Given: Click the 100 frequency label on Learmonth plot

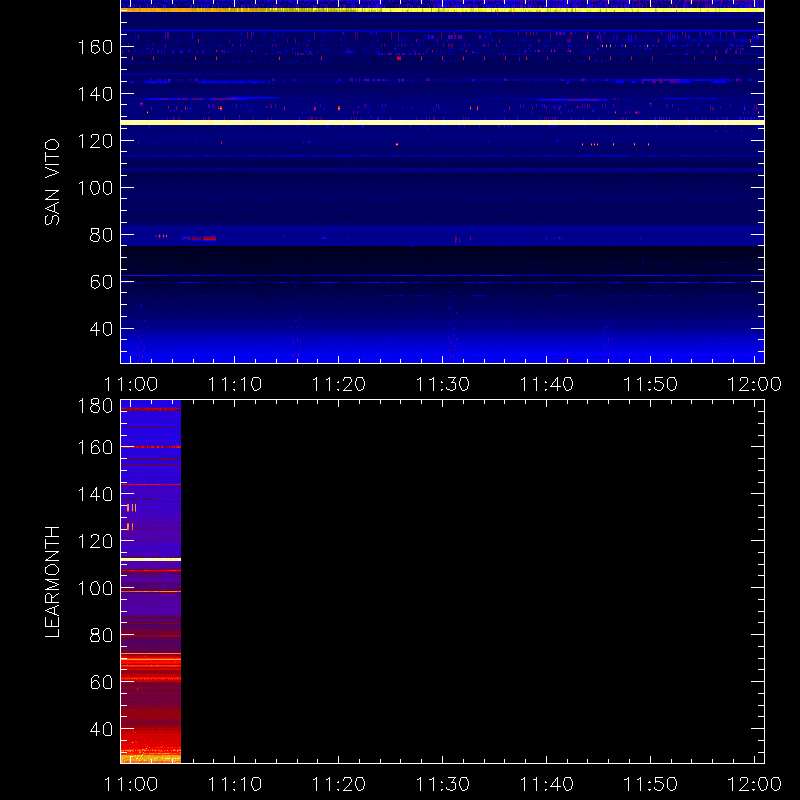Looking at the screenshot, I should [95, 588].
